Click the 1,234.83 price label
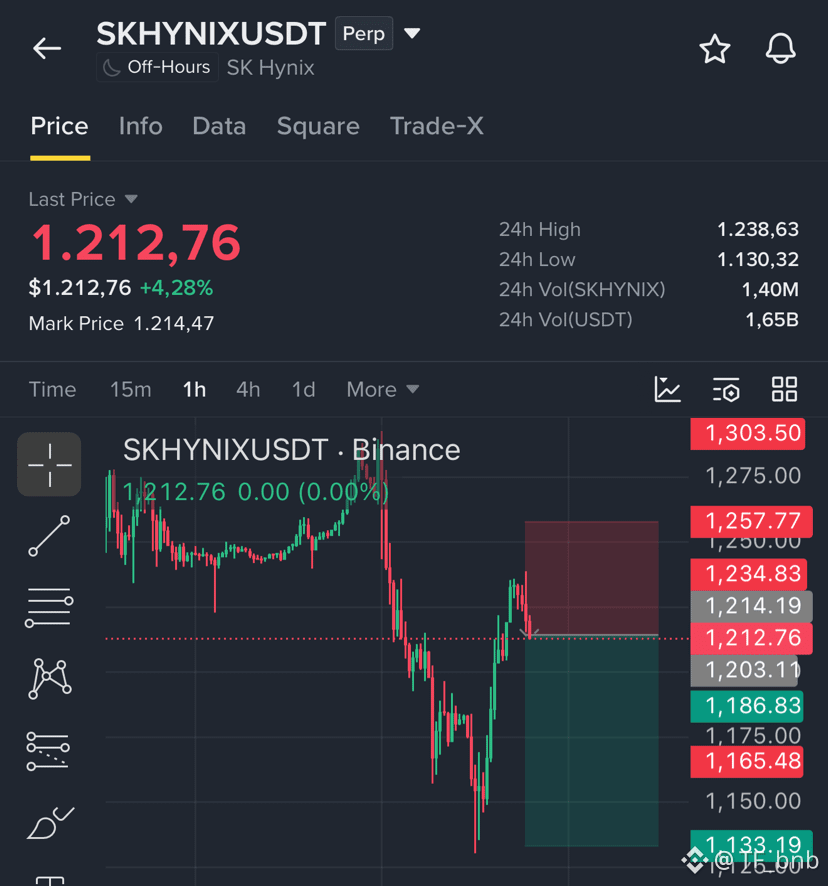 pyautogui.click(x=749, y=574)
